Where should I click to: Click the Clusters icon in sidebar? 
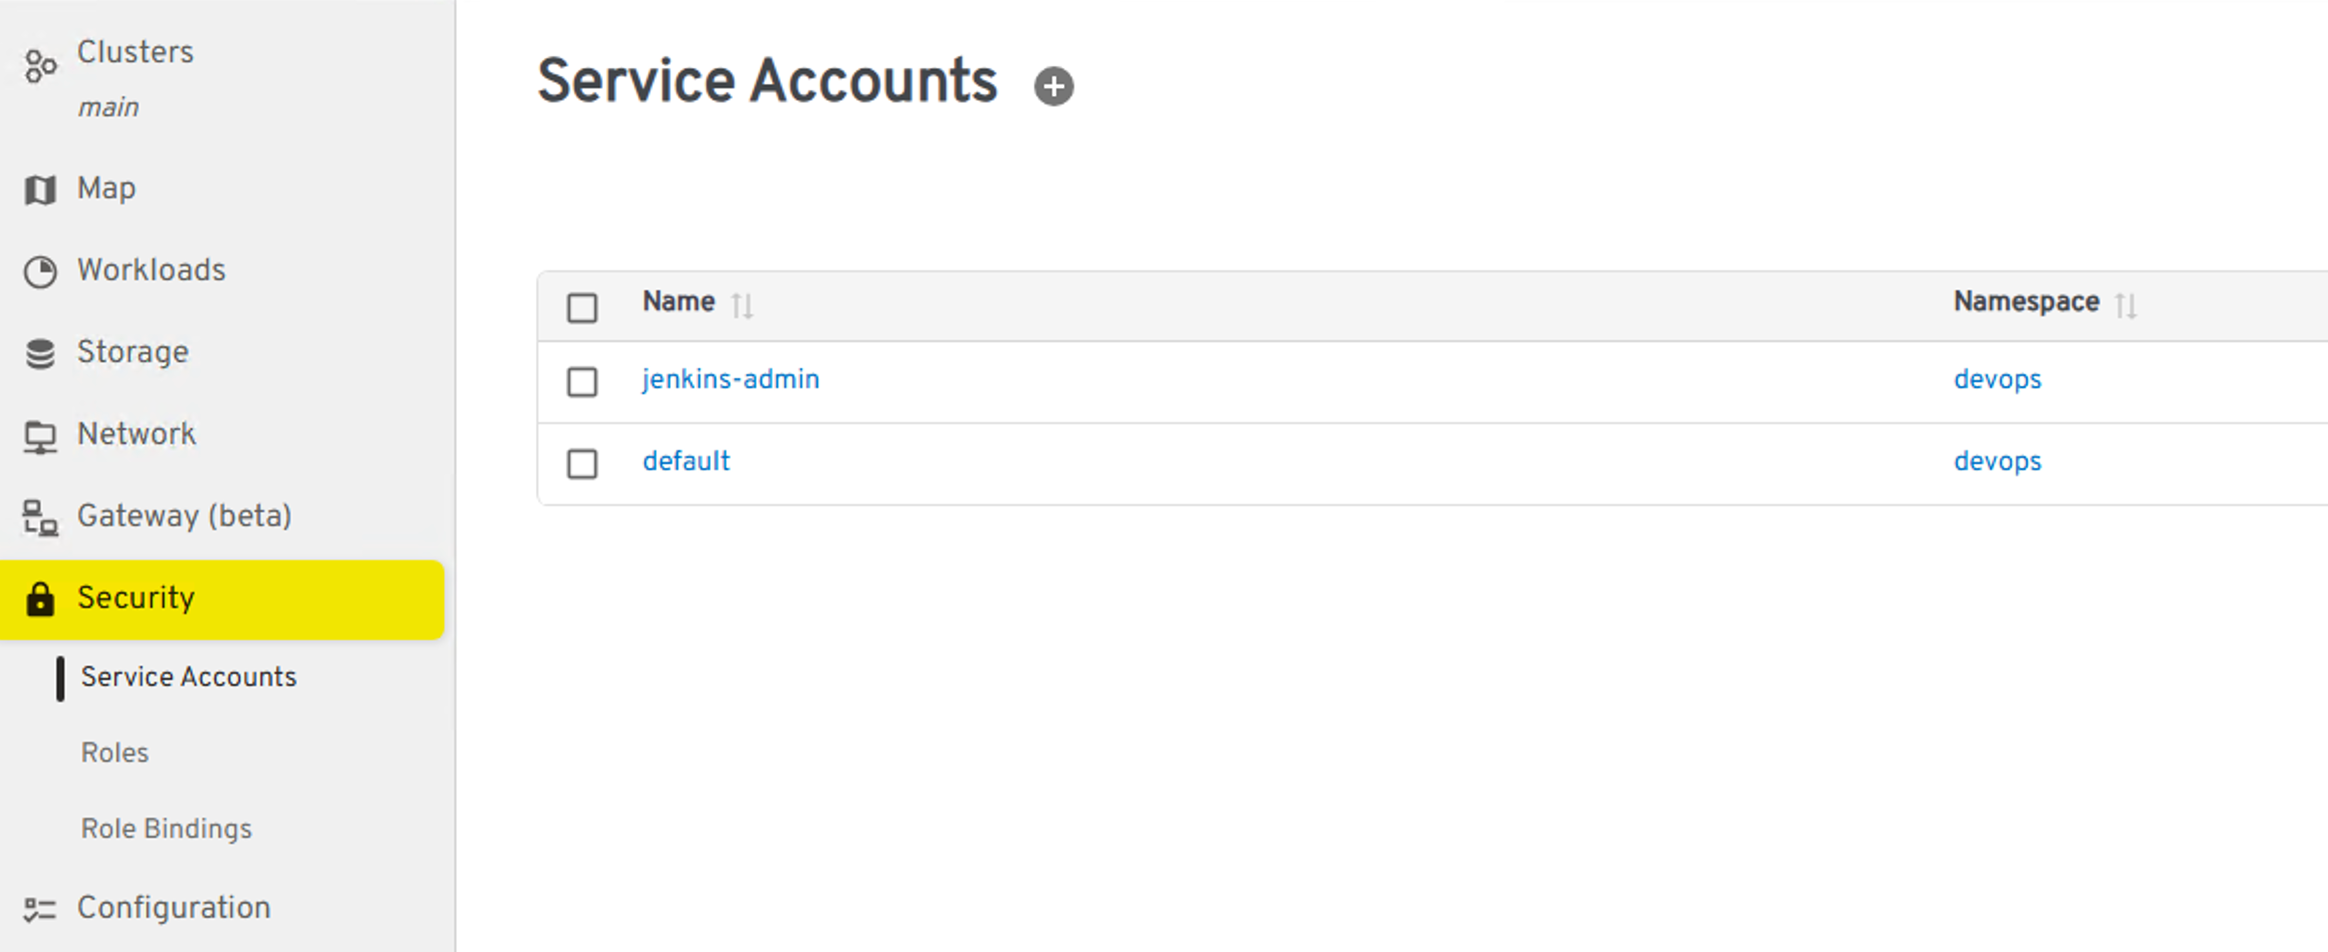click(40, 67)
